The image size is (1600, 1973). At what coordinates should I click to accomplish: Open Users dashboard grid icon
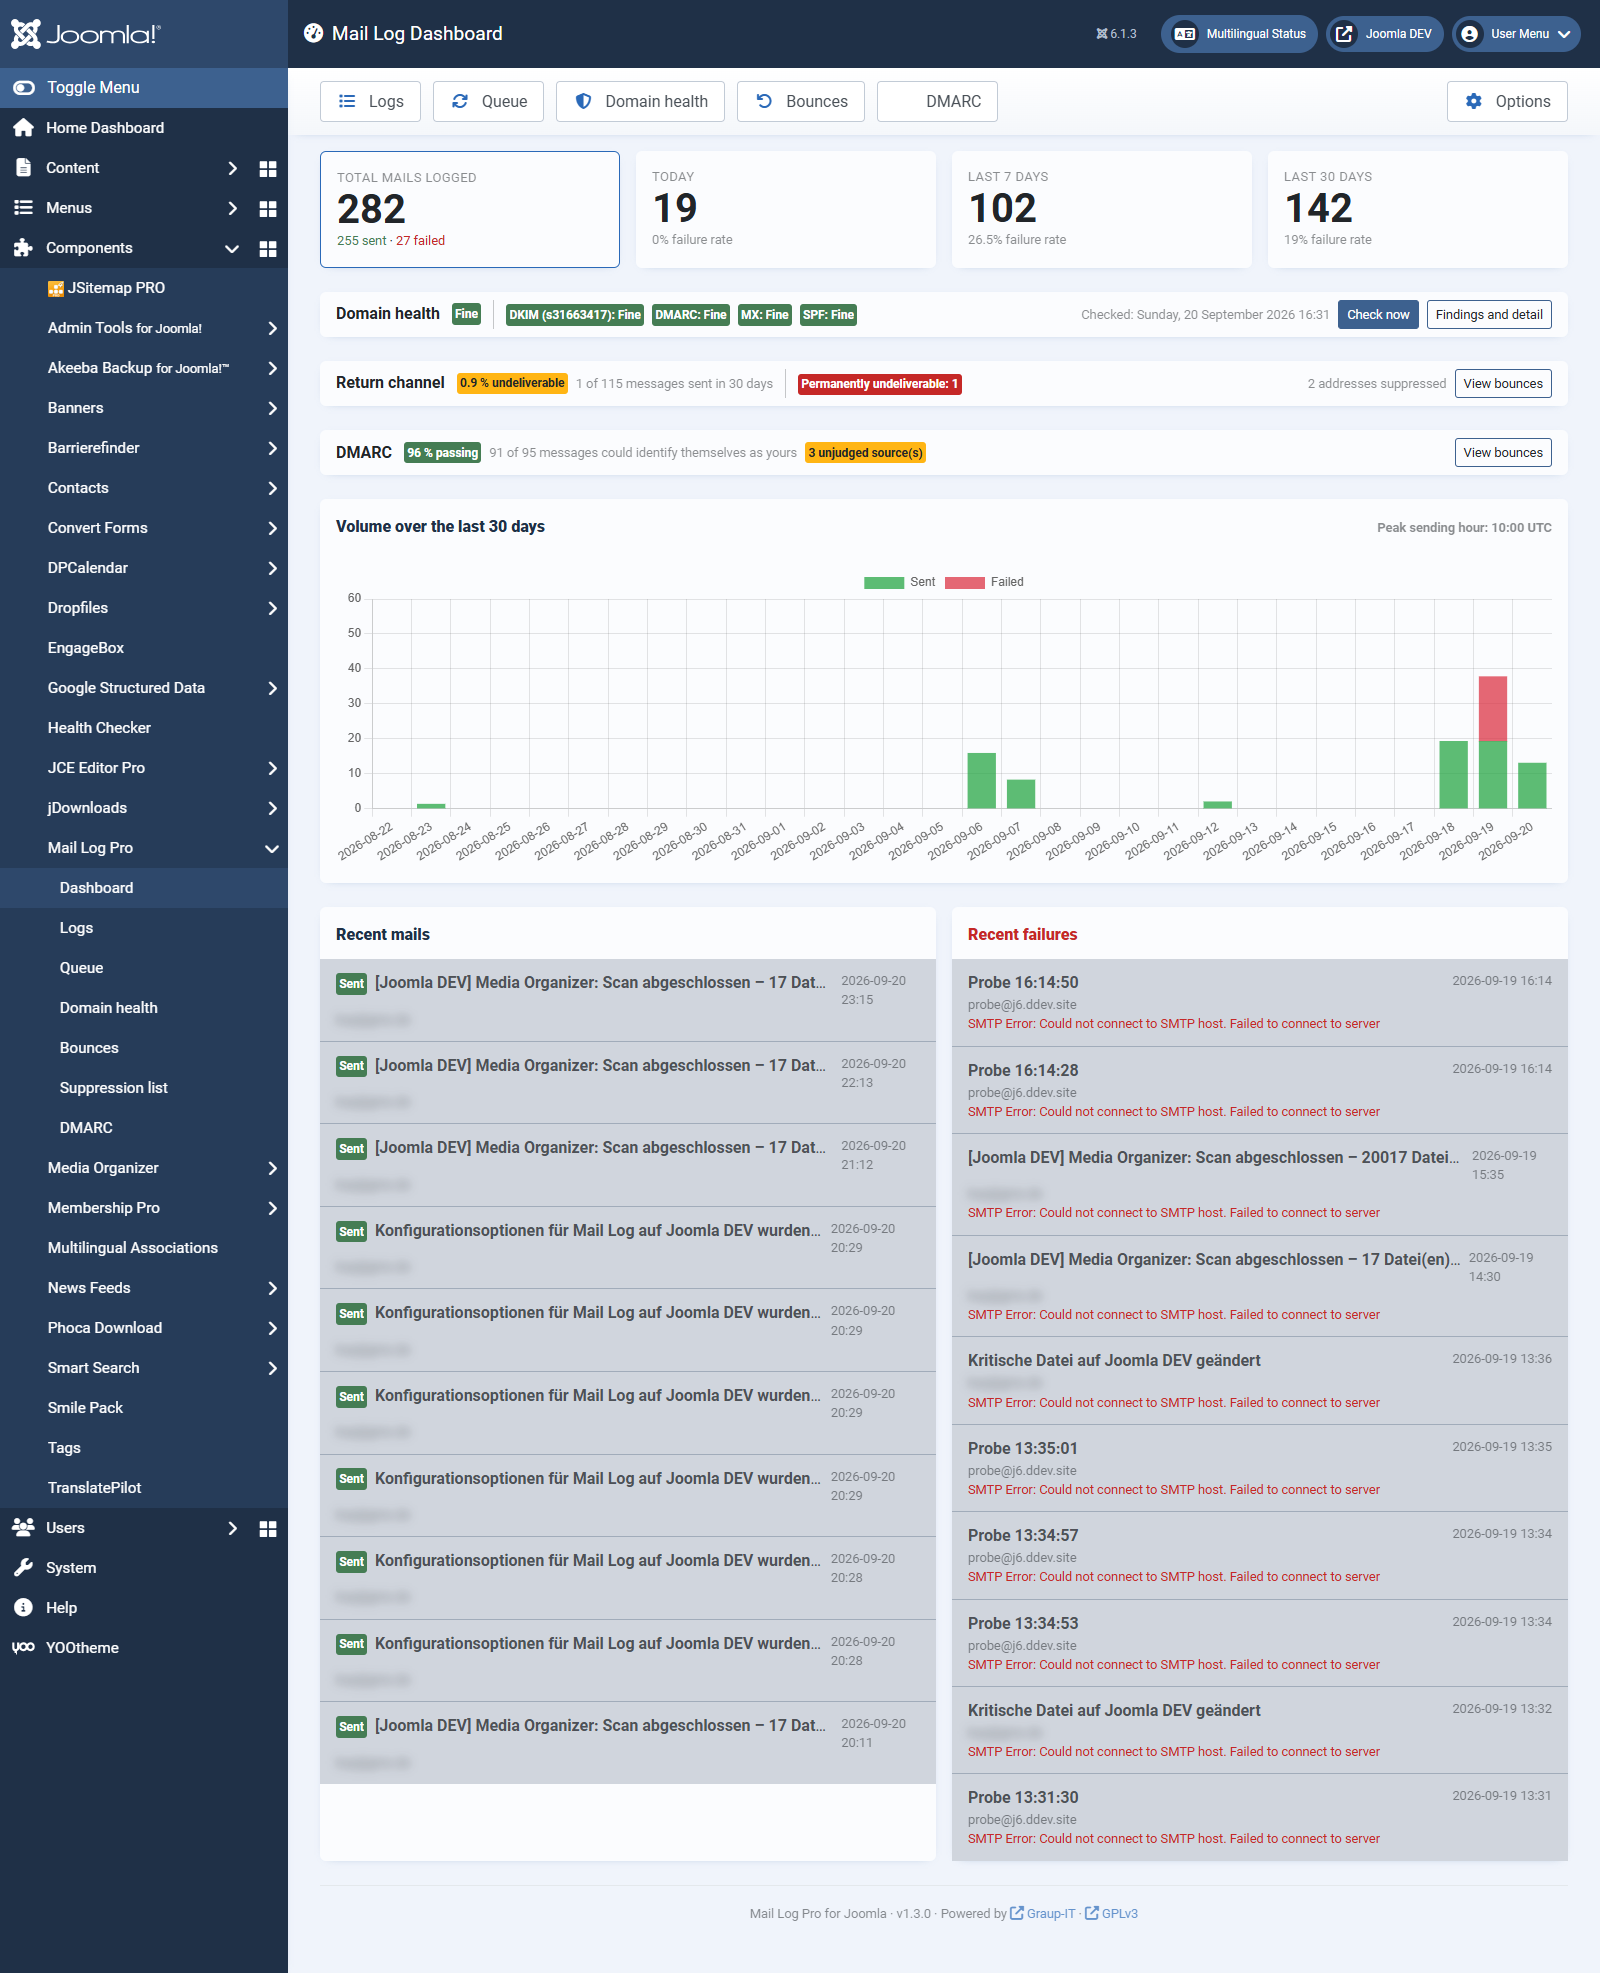pyautogui.click(x=268, y=1529)
